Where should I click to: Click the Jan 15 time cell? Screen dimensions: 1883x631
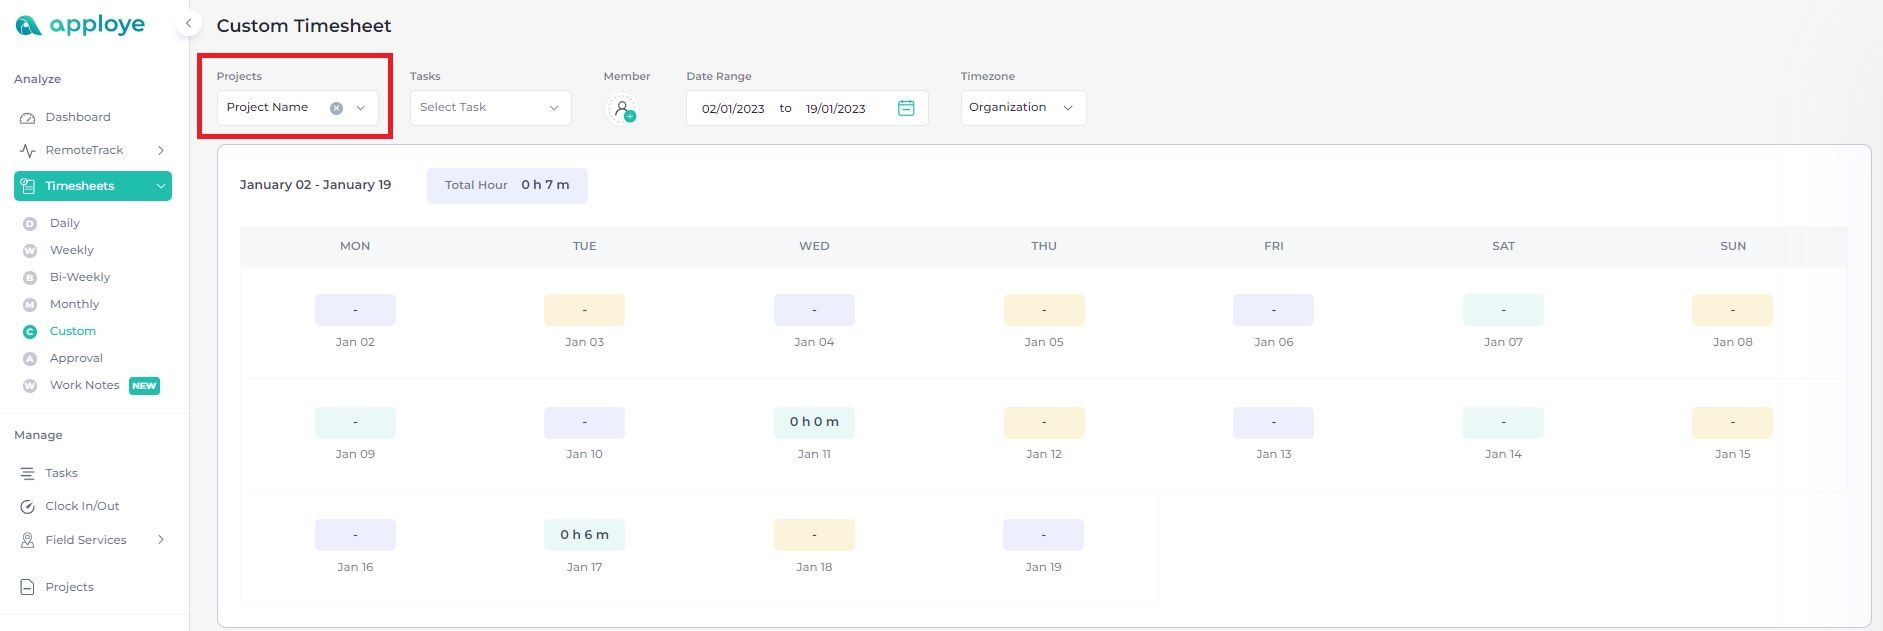(x=1732, y=422)
